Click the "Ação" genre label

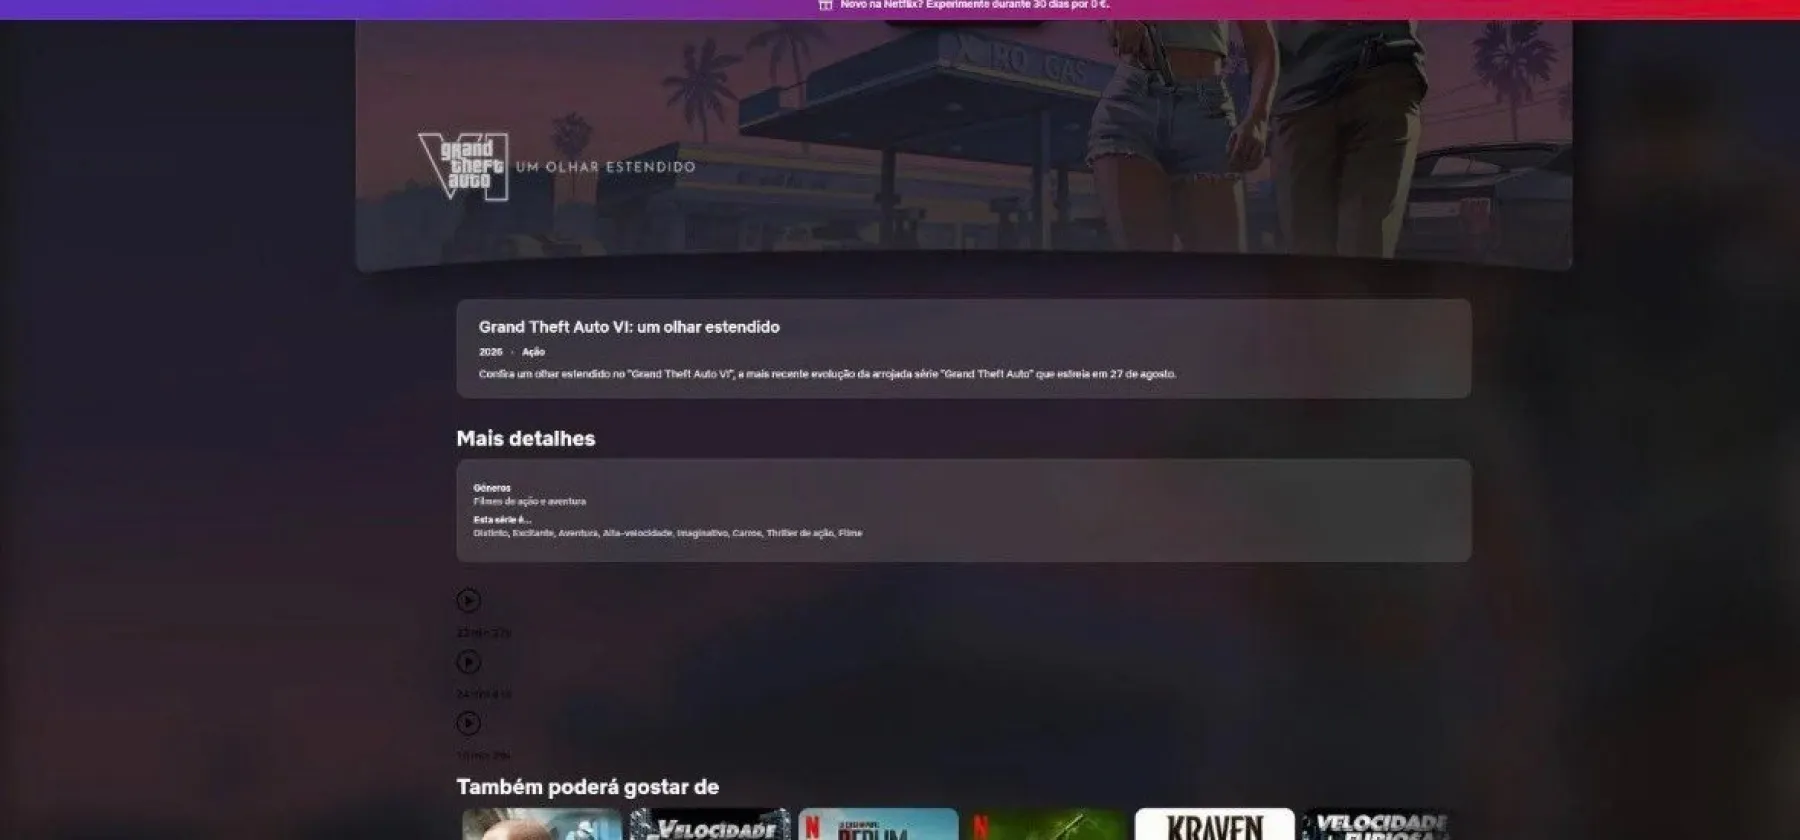533,352
